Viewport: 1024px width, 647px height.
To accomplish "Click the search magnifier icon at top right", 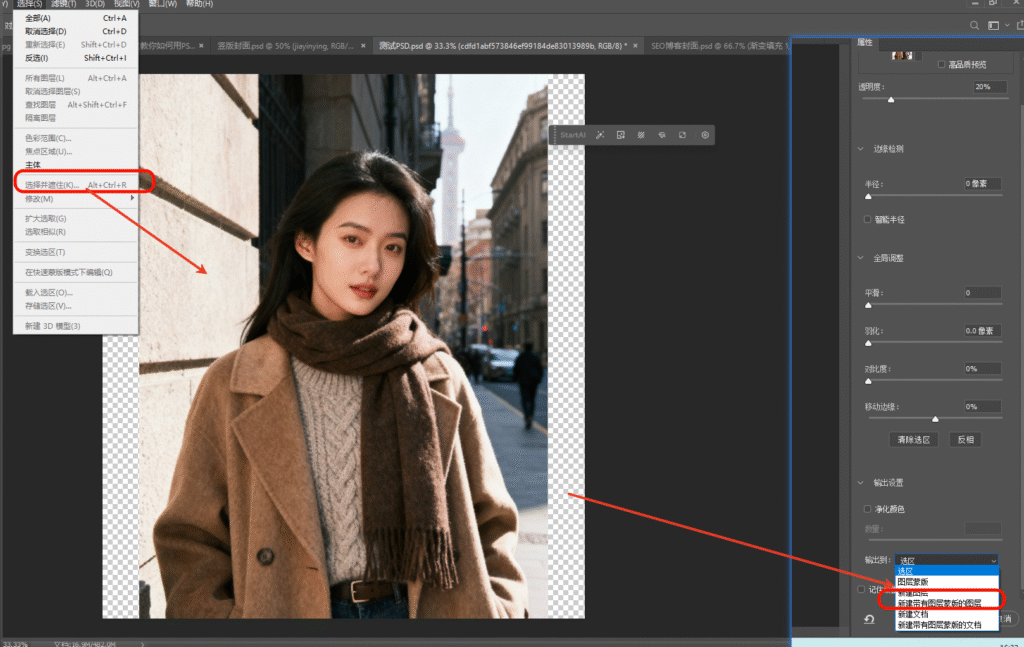I will point(974,25).
